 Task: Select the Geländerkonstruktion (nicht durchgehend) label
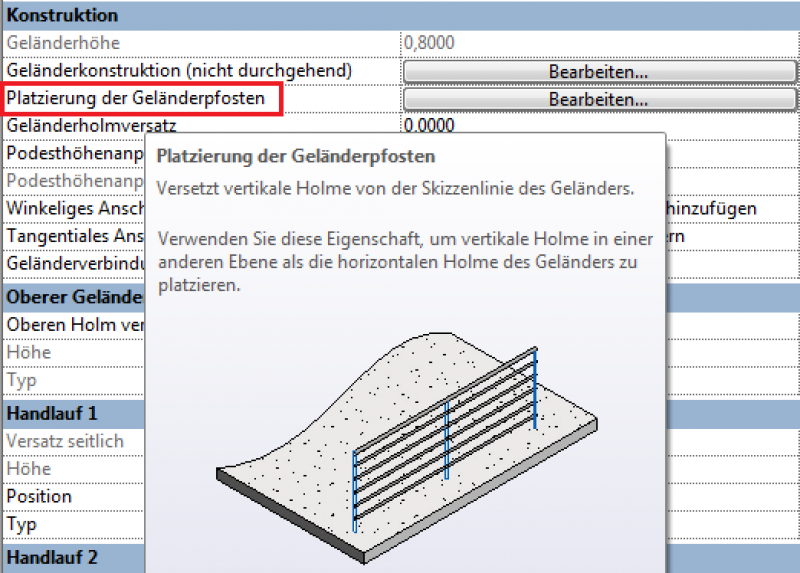(180, 72)
